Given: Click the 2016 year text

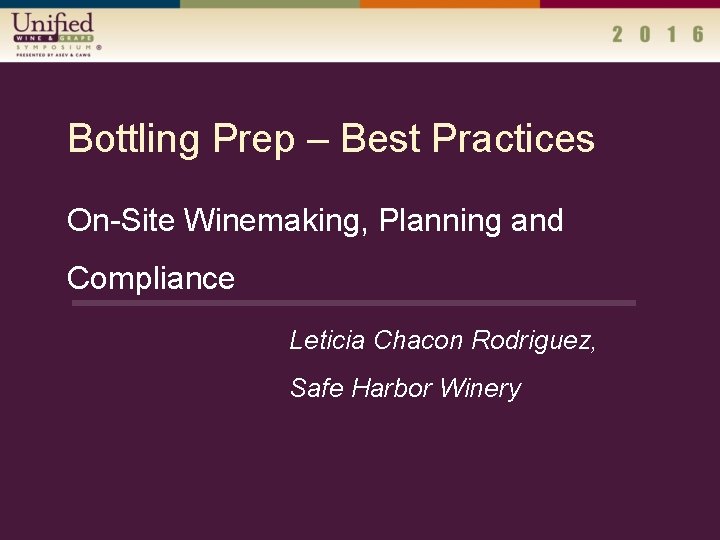Looking at the screenshot, I should (658, 34).
